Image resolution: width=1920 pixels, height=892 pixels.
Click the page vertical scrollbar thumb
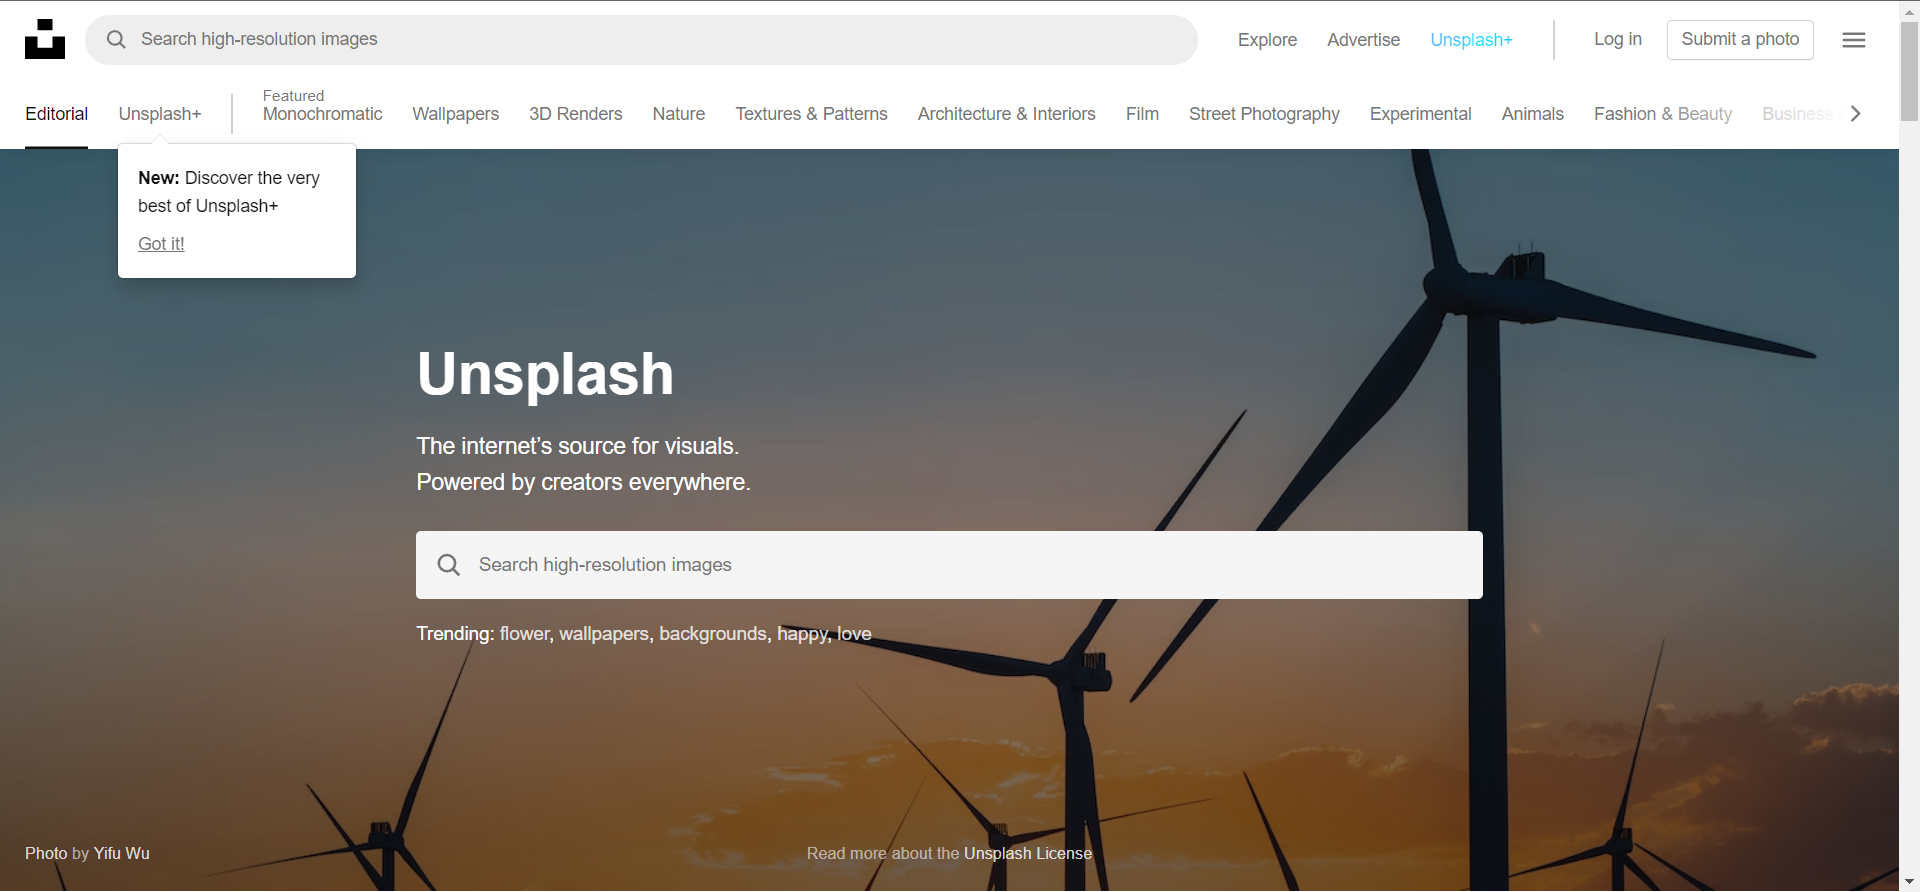click(x=1909, y=70)
